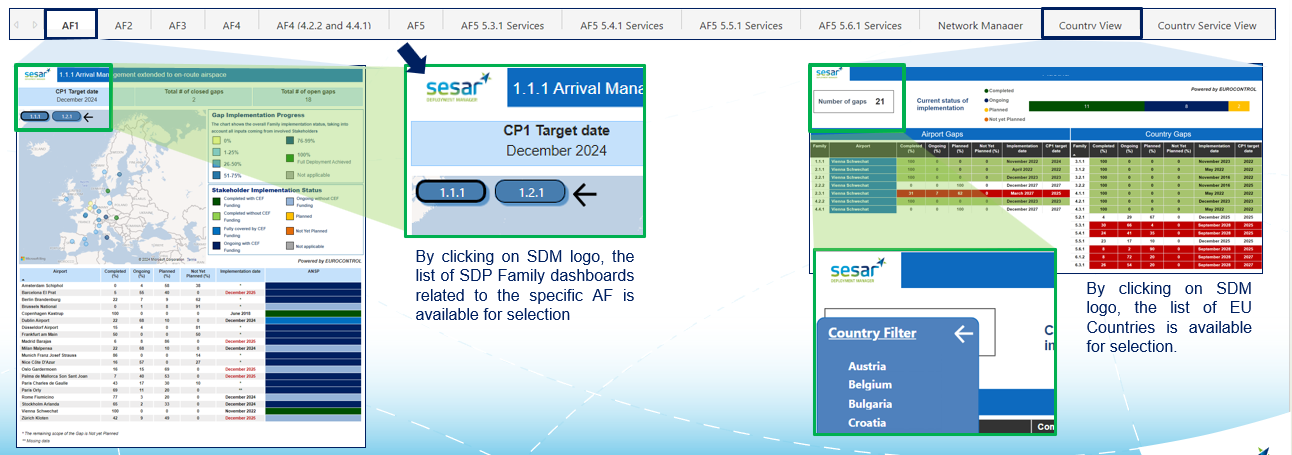Switch to the Country View tab

(x=1090, y=25)
